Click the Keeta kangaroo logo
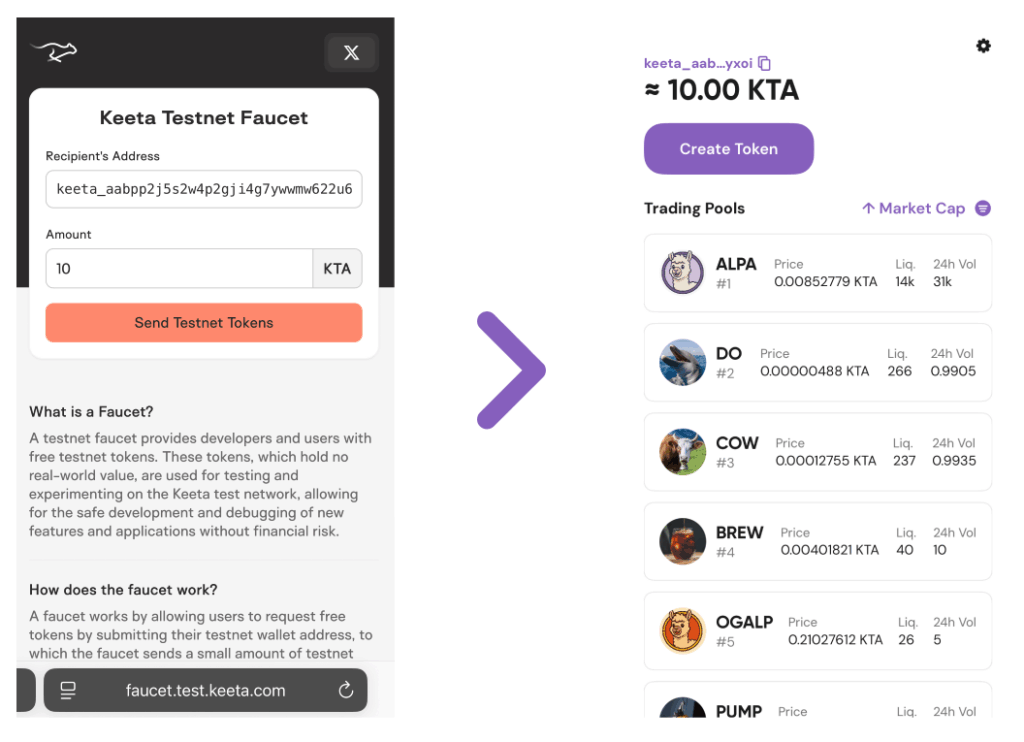This screenshot has width=1024, height=742. pyautogui.click(x=54, y=52)
